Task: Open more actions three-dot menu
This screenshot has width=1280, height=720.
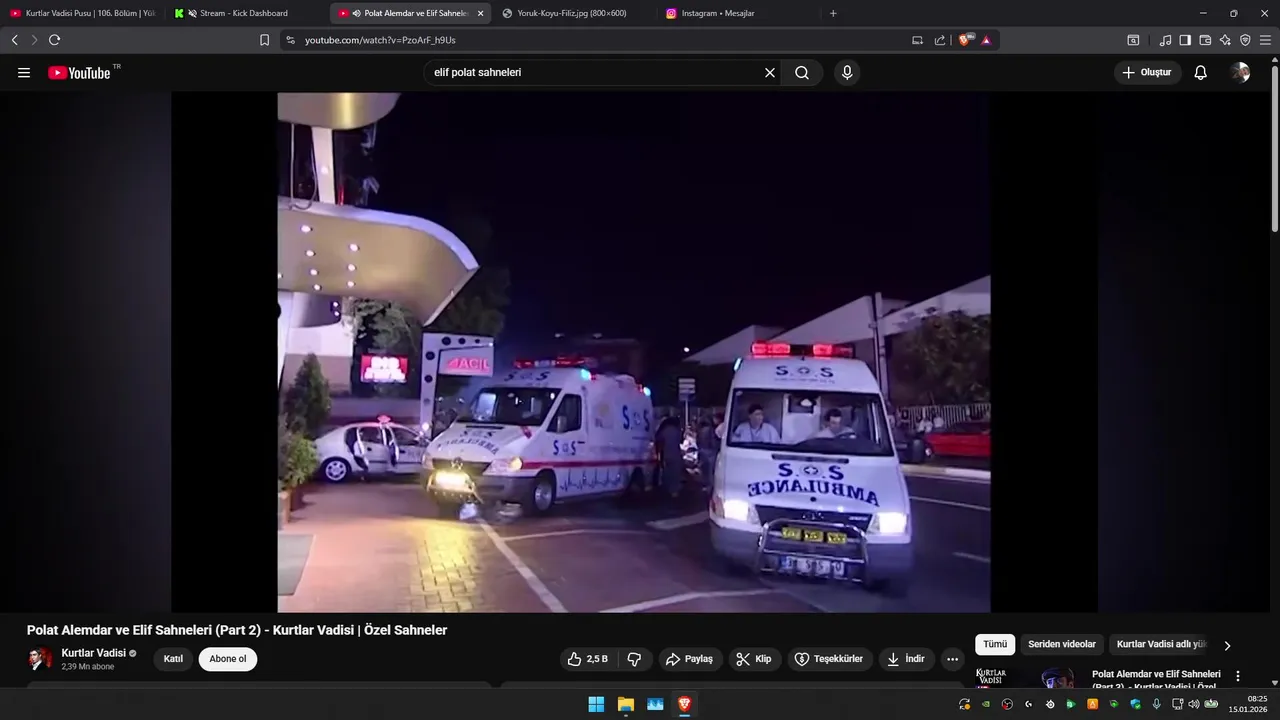Action: coord(952,659)
